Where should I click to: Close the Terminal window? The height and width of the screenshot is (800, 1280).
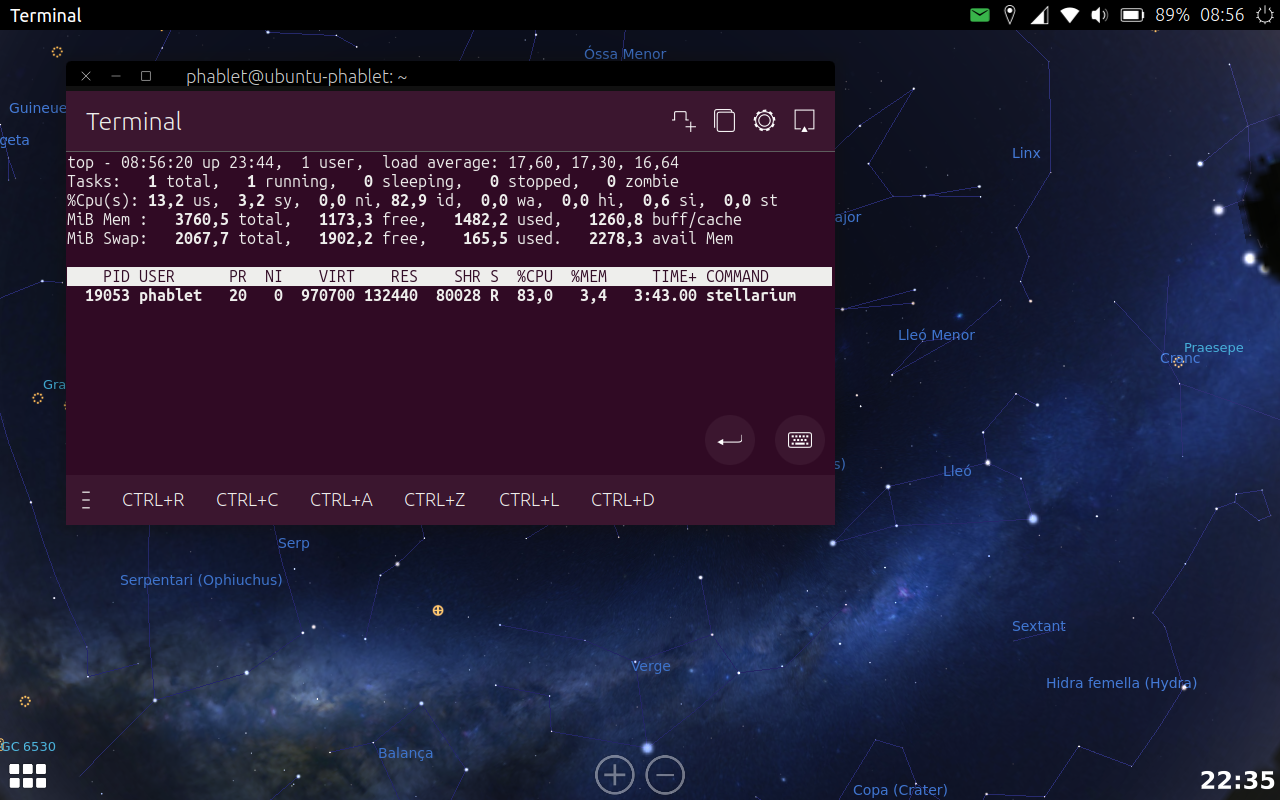pos(86,76)
